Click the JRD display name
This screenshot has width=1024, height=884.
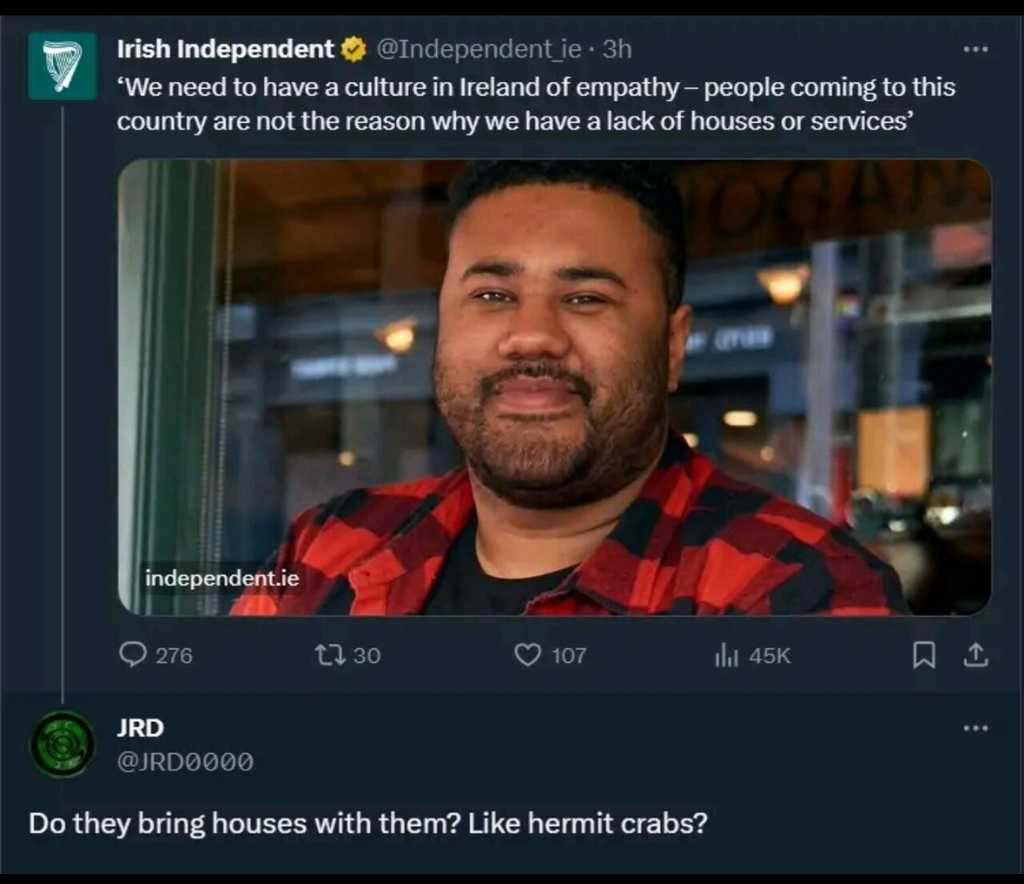140,727
